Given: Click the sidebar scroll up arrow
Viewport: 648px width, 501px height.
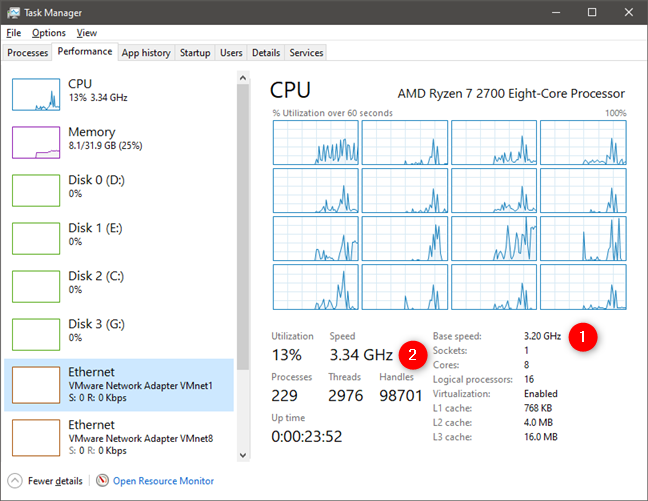Looking at the screenshot, I should 243,78.
